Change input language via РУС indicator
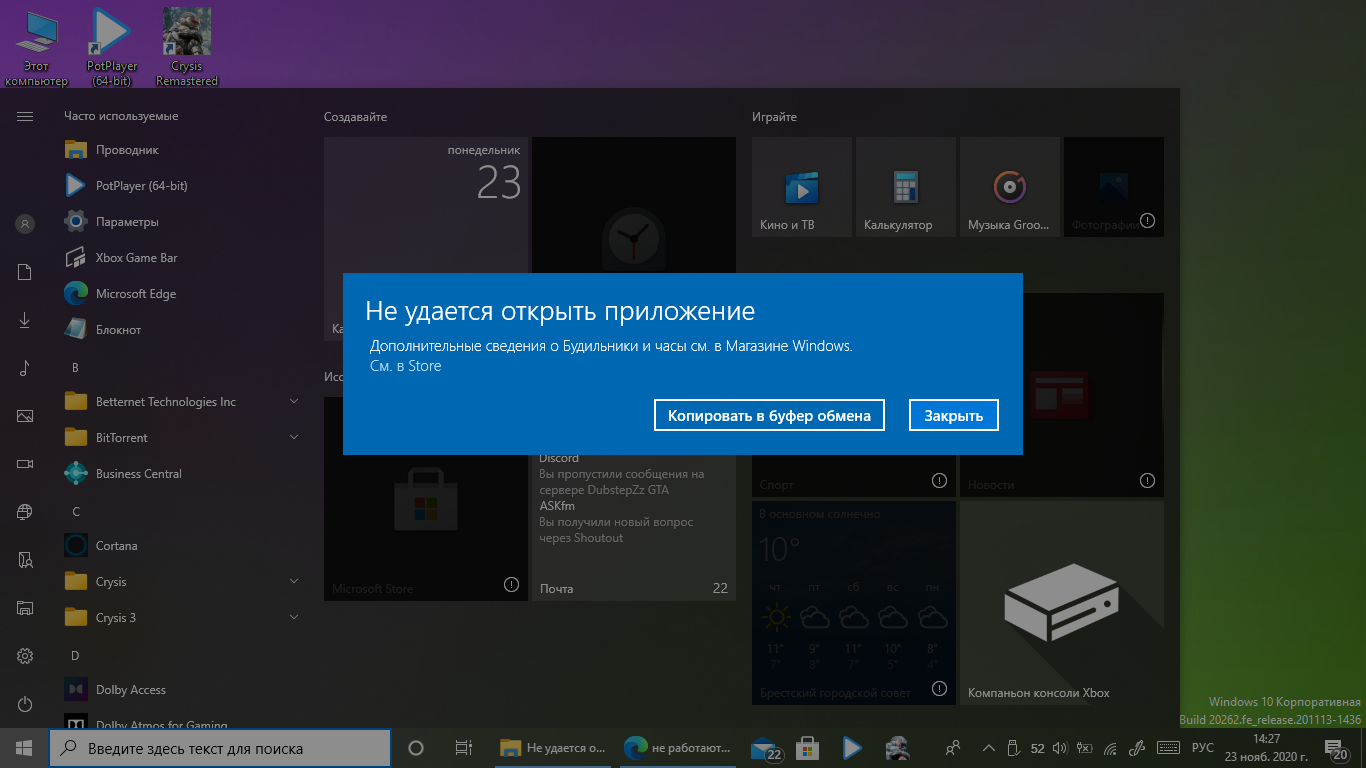The width and height of the screenshot is (1366, 768). tap(1203, 748)
